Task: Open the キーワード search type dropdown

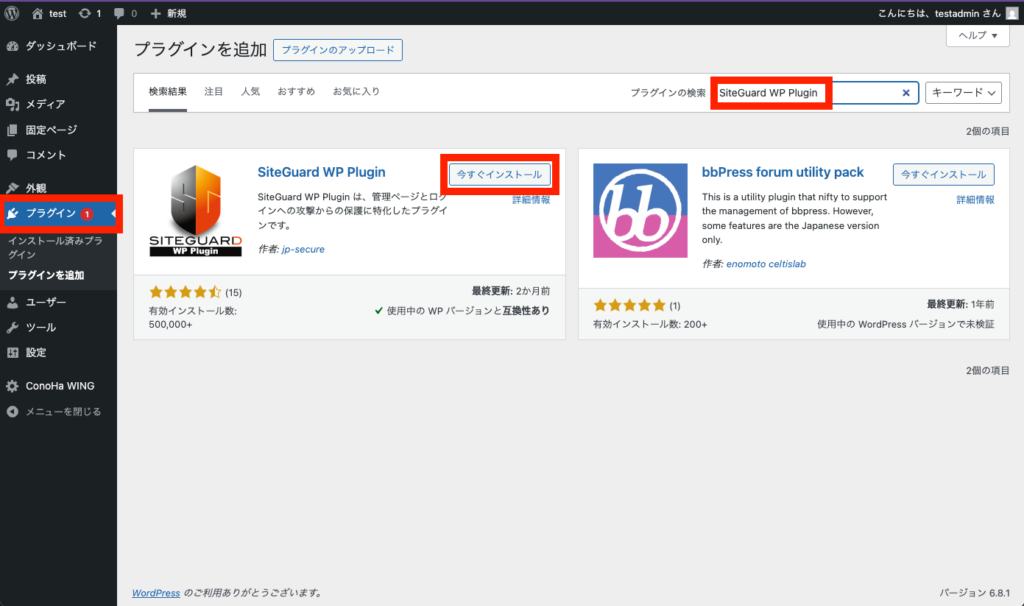Action: 963,93
